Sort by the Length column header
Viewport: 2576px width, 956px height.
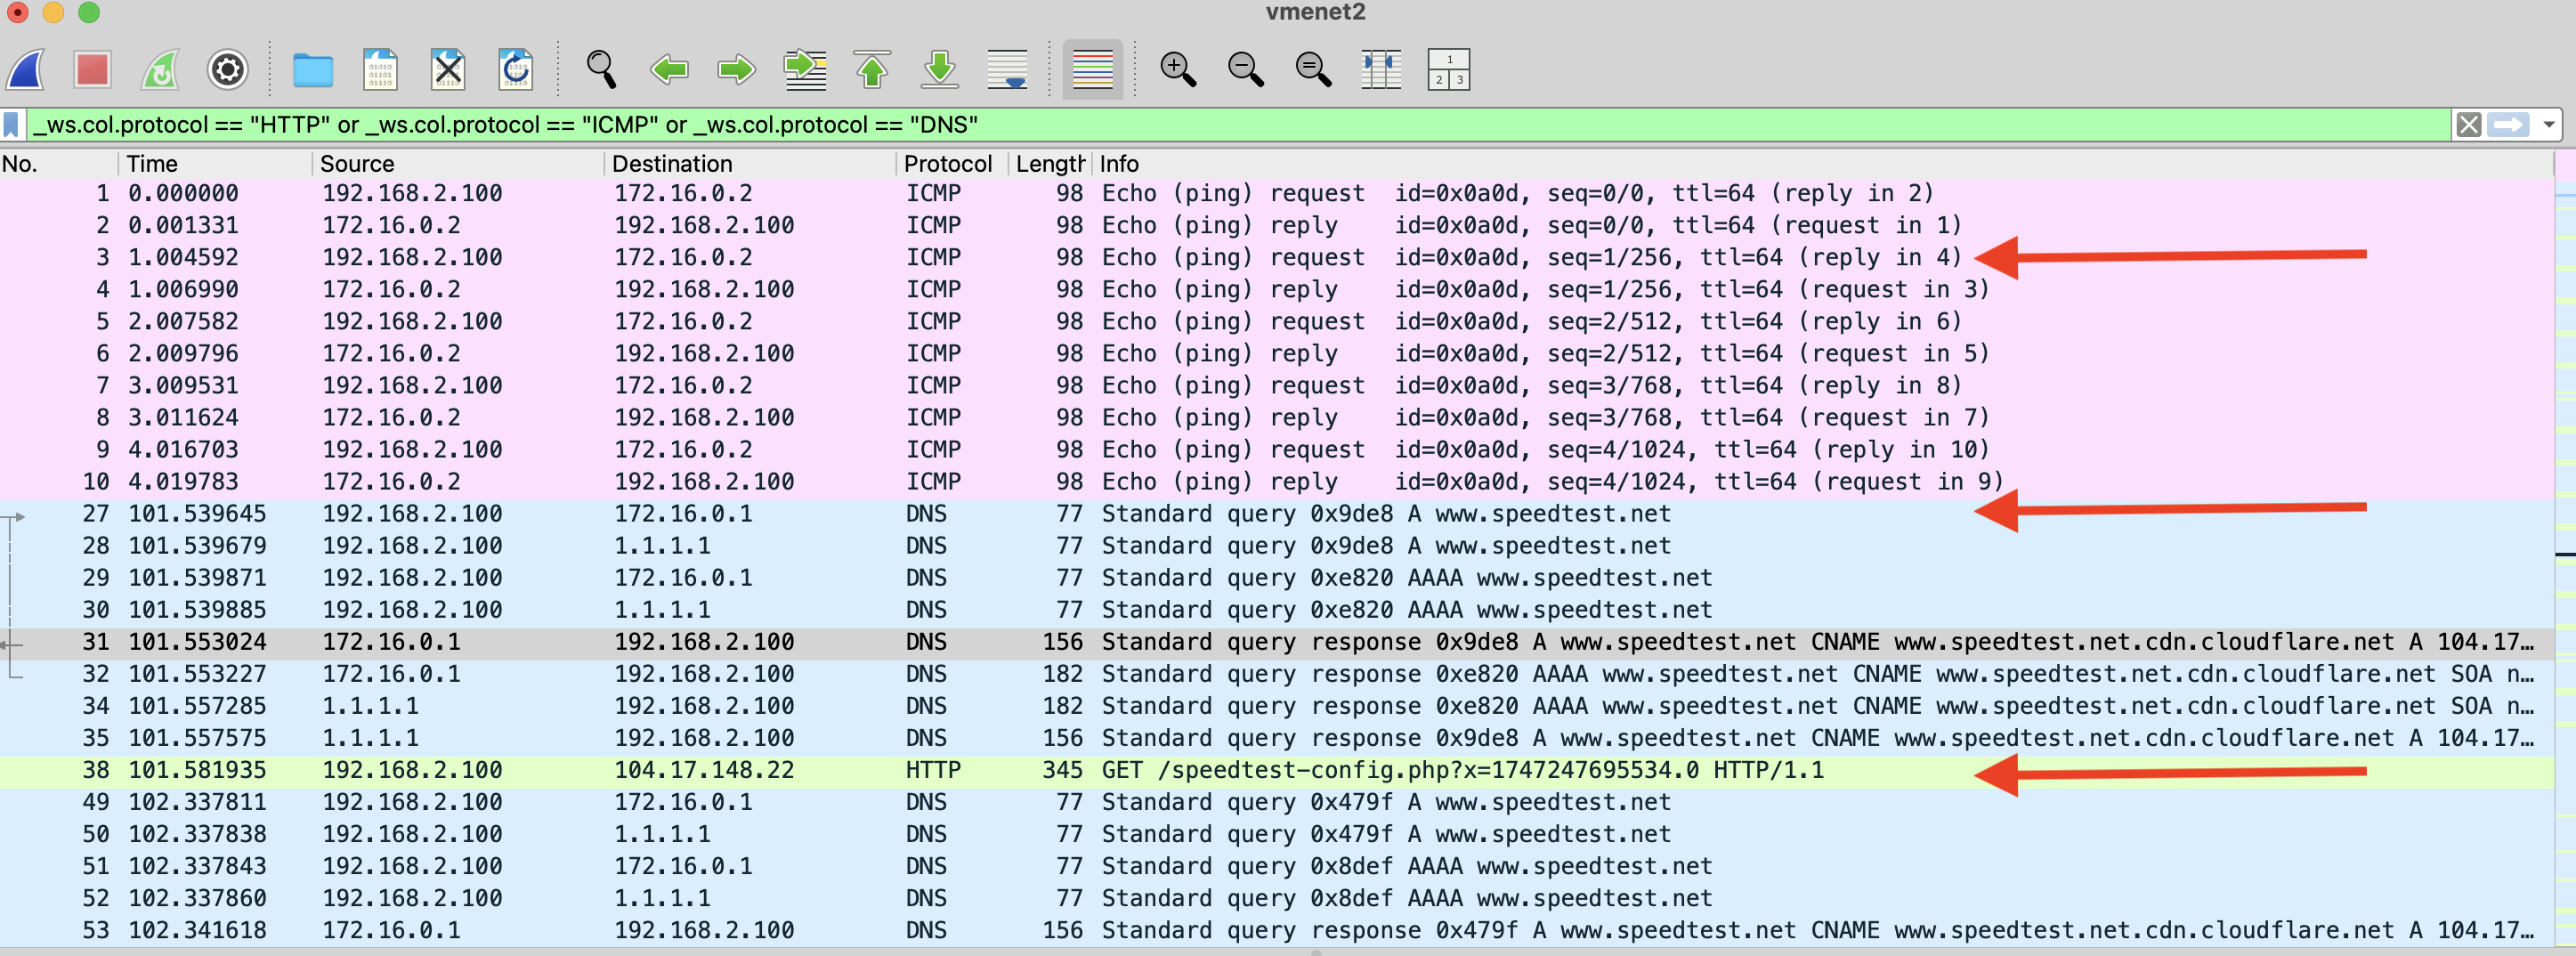pos(1050,164)
